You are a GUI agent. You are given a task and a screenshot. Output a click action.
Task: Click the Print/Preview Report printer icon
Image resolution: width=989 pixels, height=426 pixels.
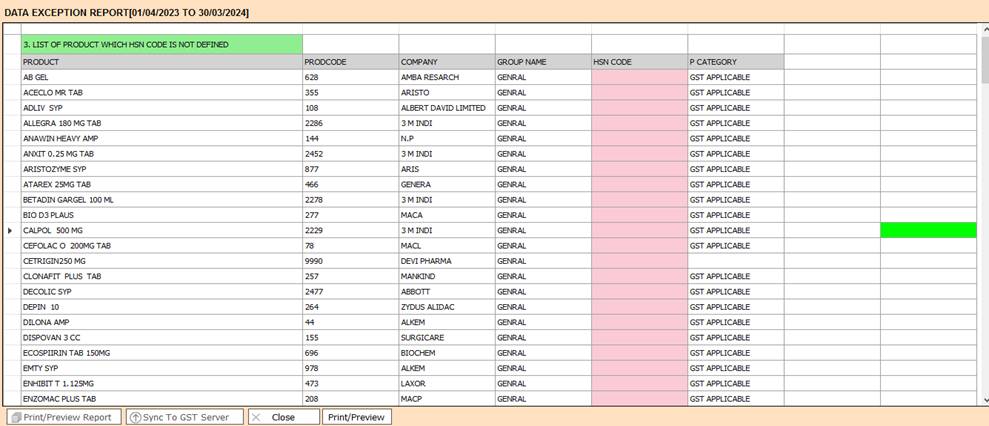coord(16,417)
